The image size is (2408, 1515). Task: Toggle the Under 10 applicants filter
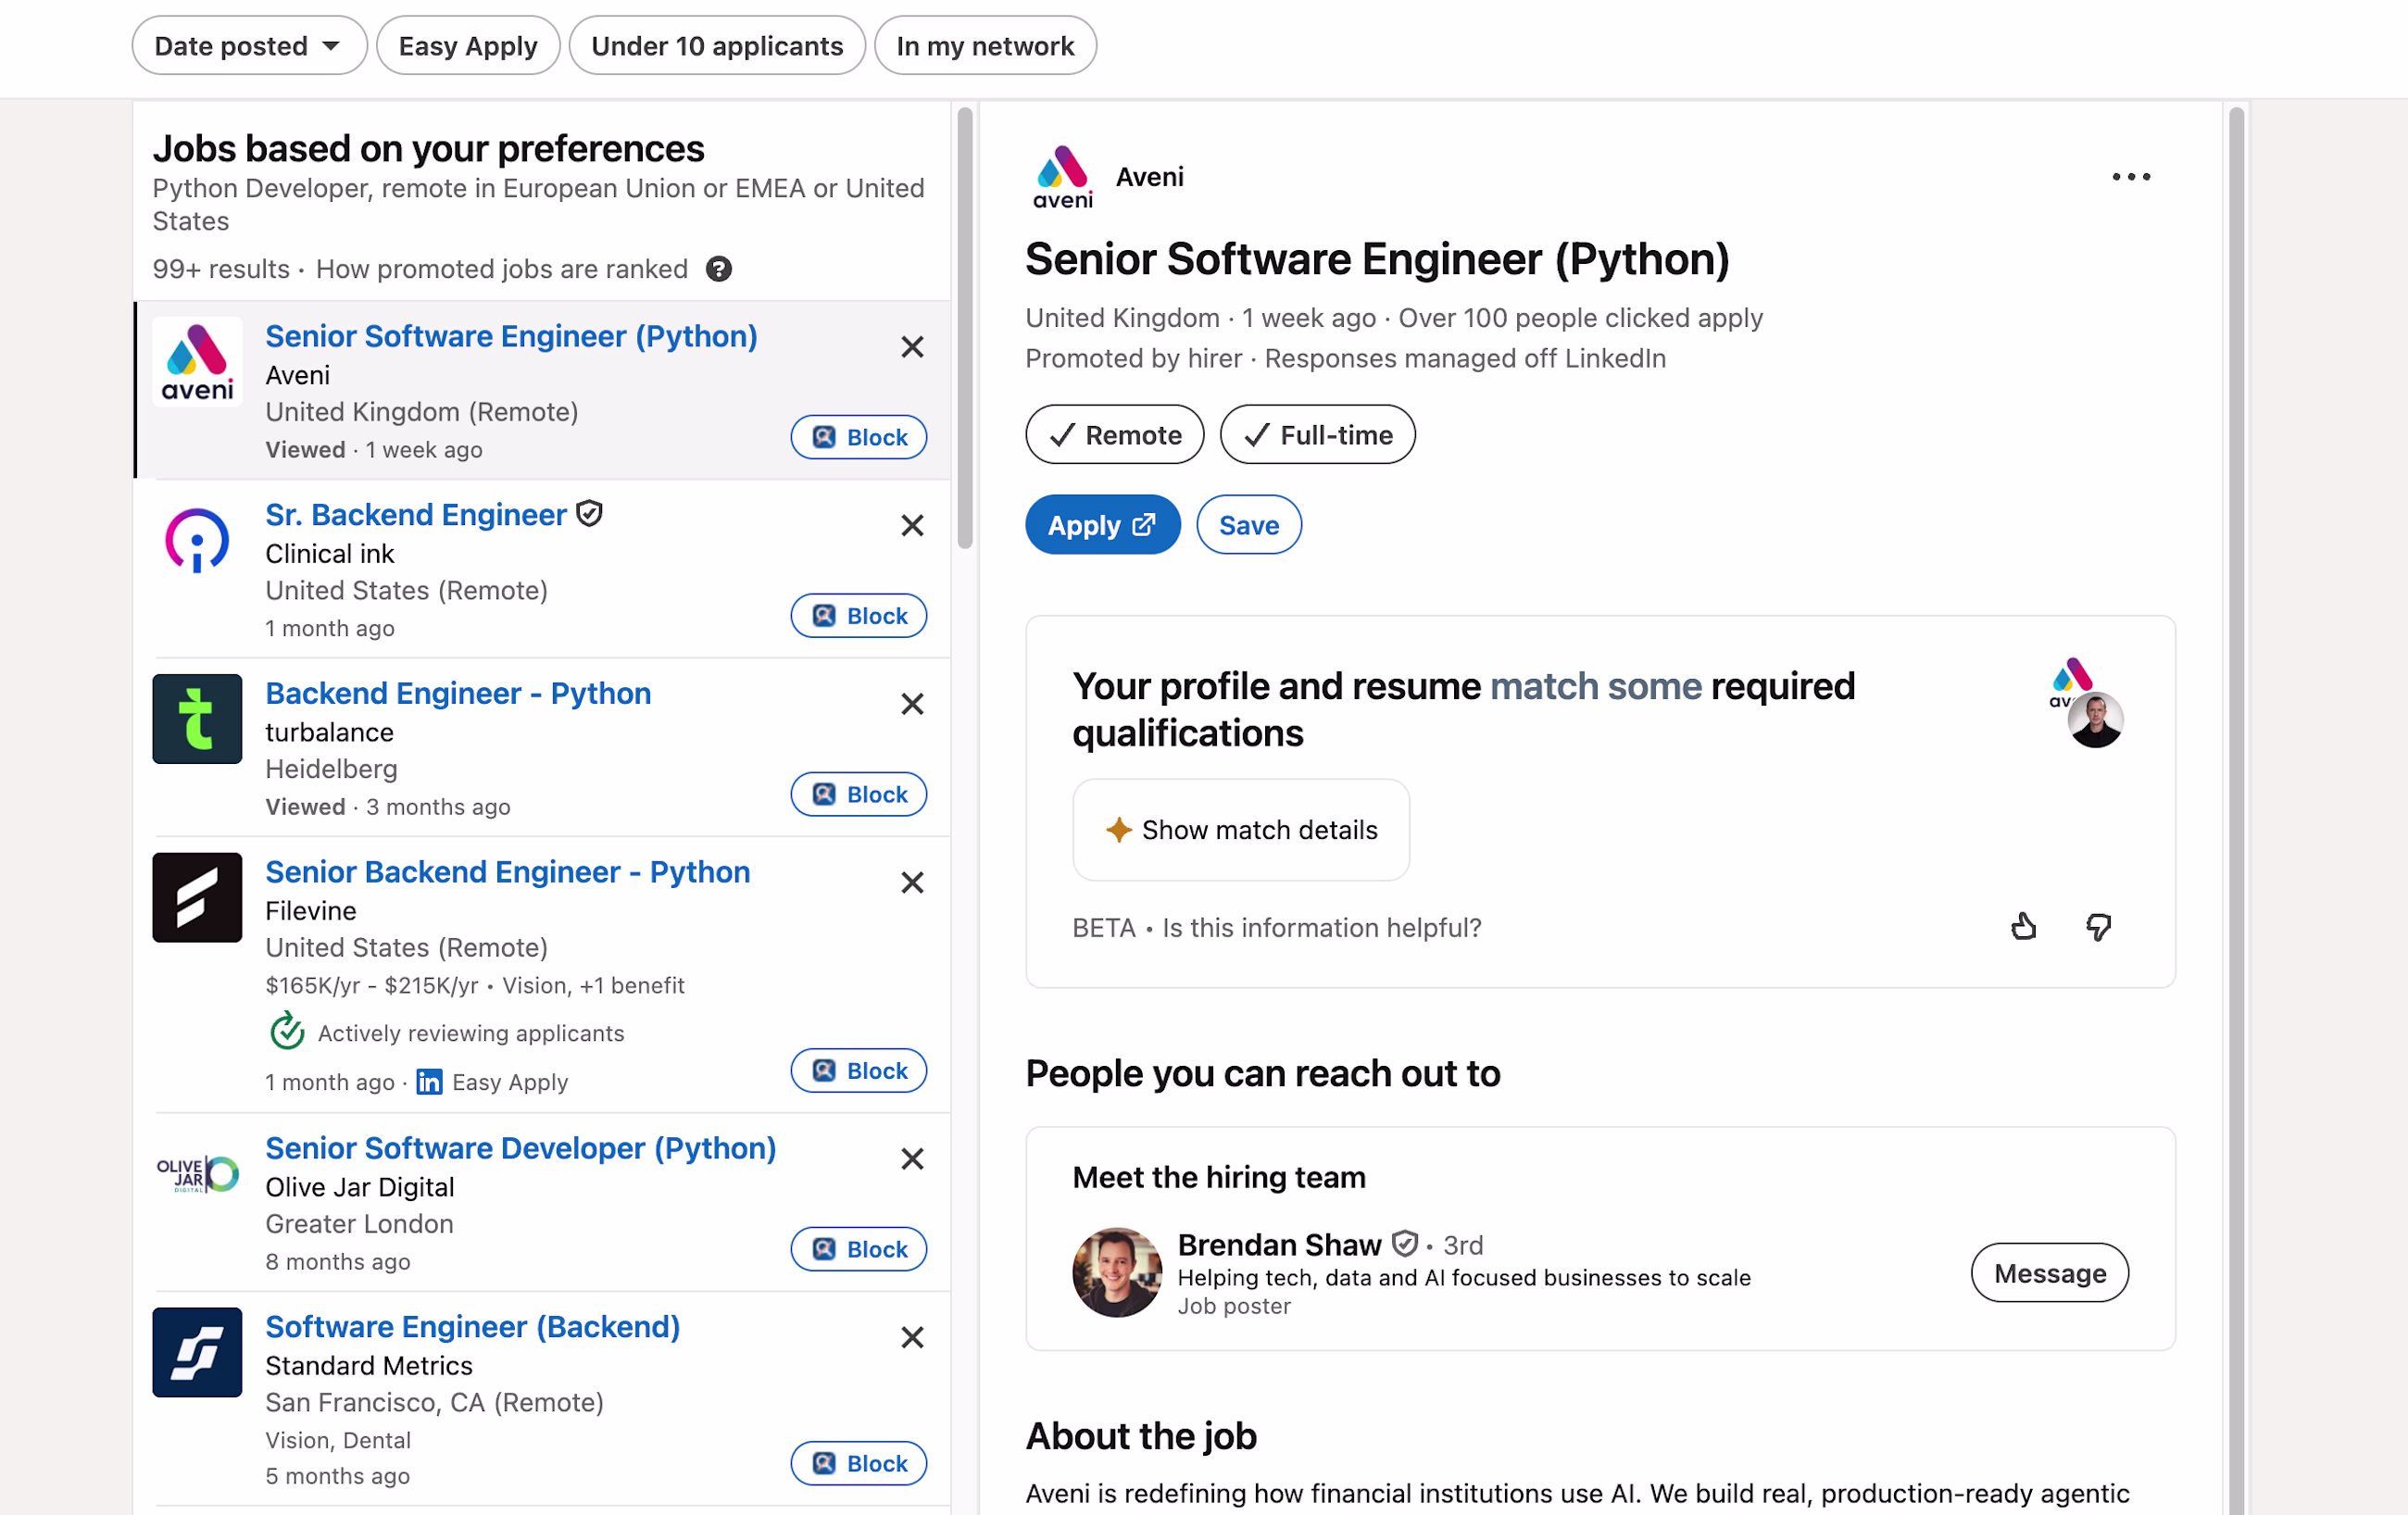click(x=717, y=46)
